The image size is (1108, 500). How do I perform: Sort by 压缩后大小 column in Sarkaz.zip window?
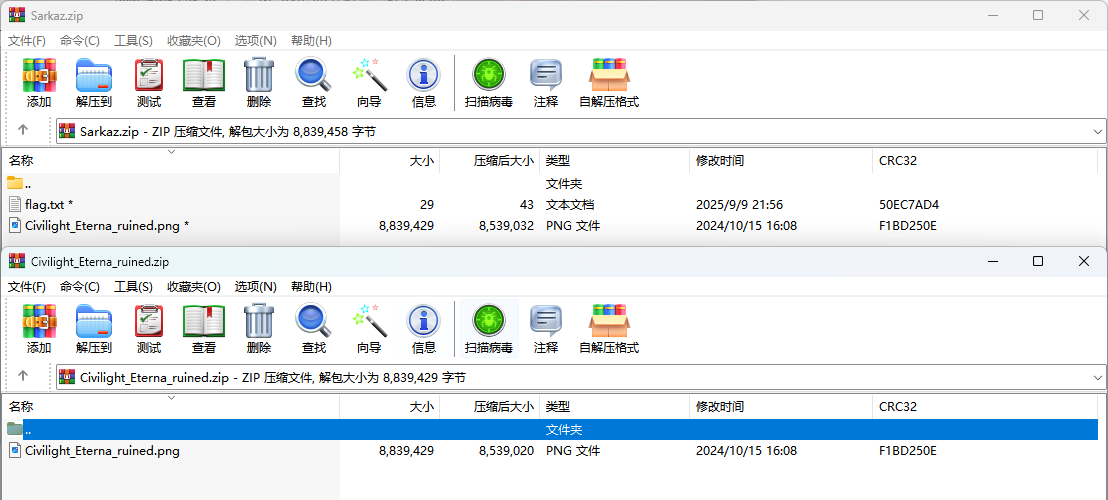coord(490,160)
